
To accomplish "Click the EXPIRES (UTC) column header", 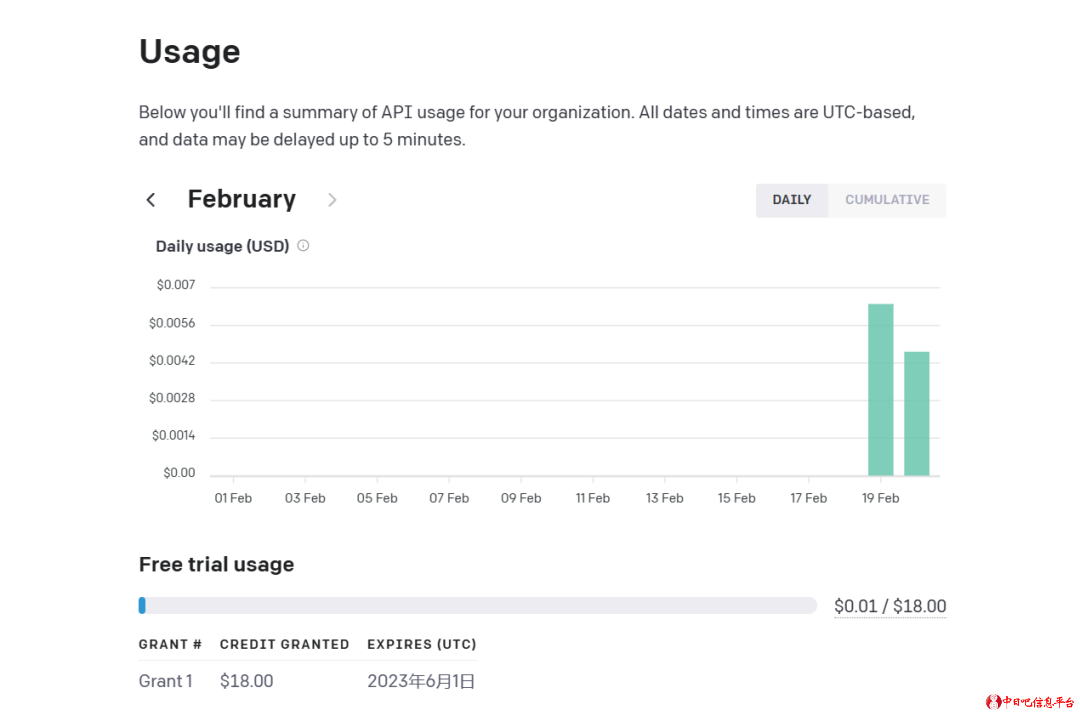I will (421, 644).
